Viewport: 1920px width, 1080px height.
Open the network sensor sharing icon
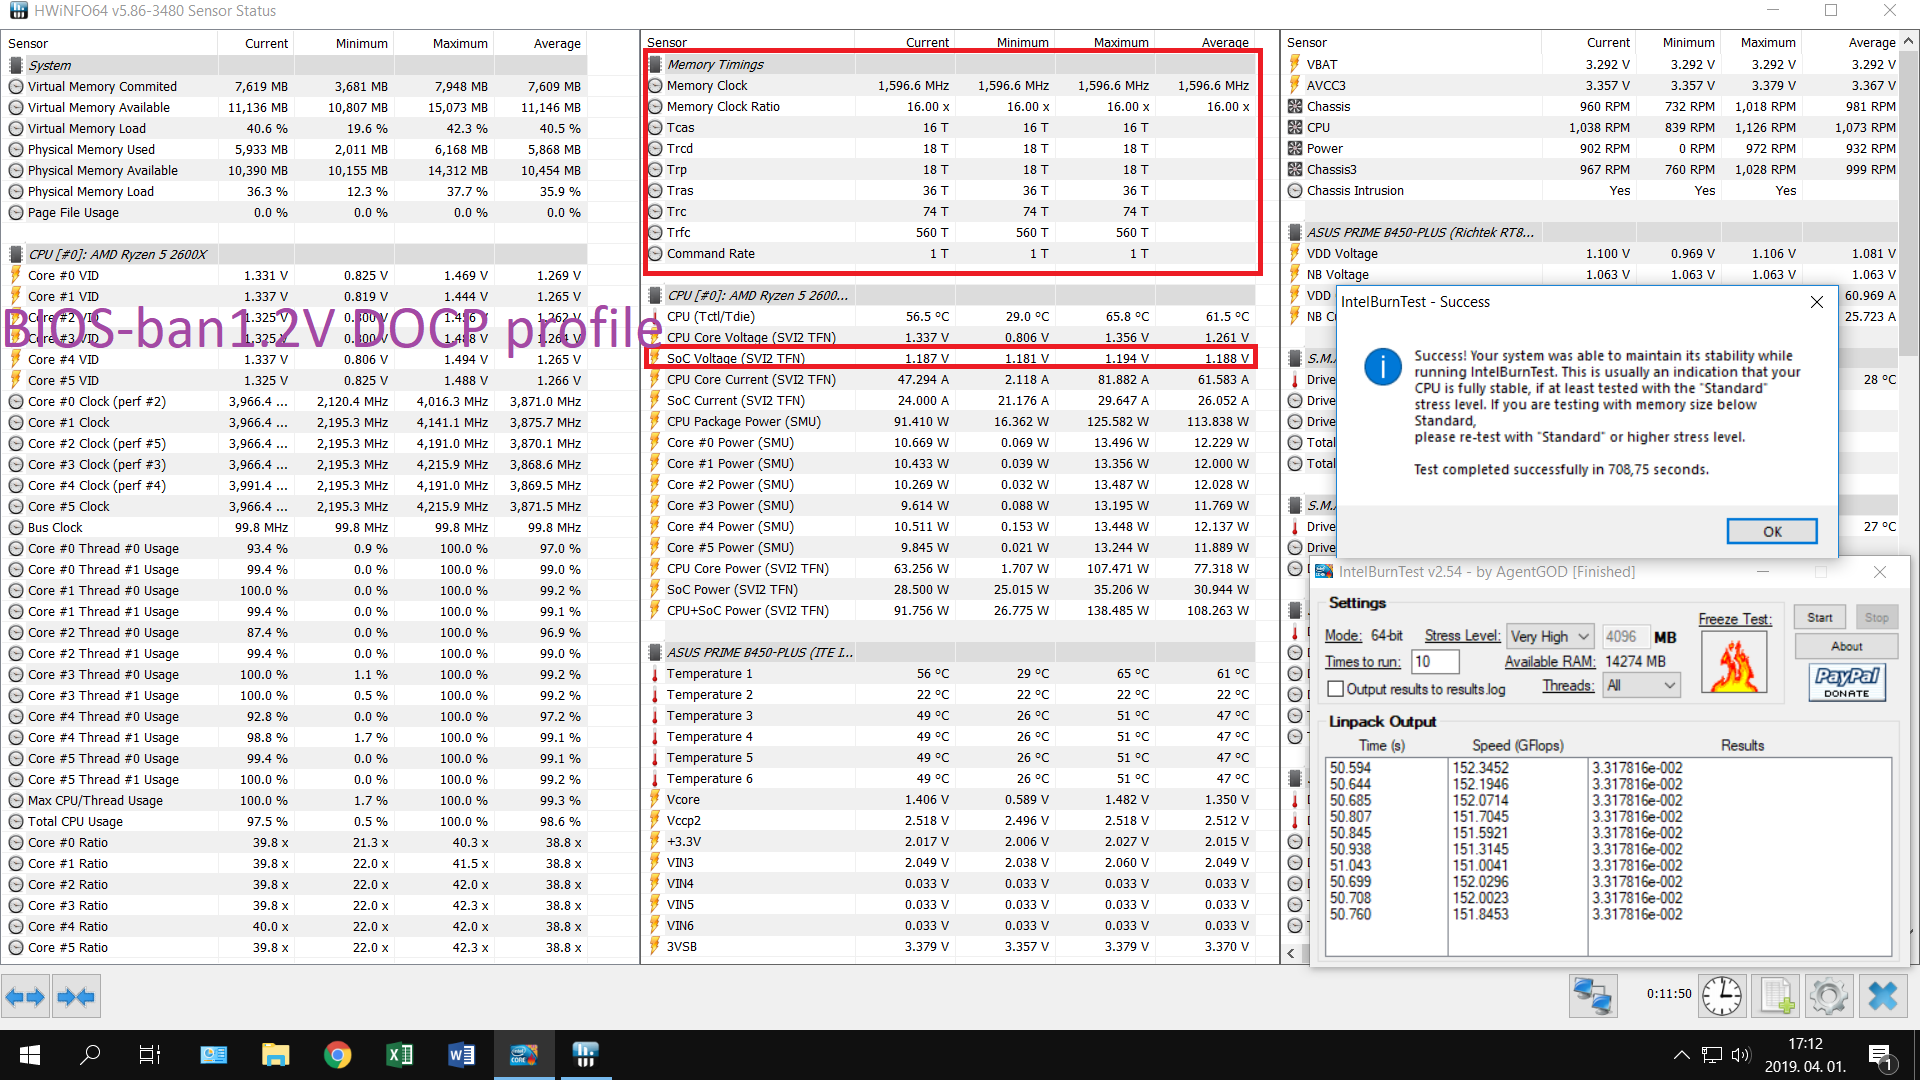pos(1593,996)
